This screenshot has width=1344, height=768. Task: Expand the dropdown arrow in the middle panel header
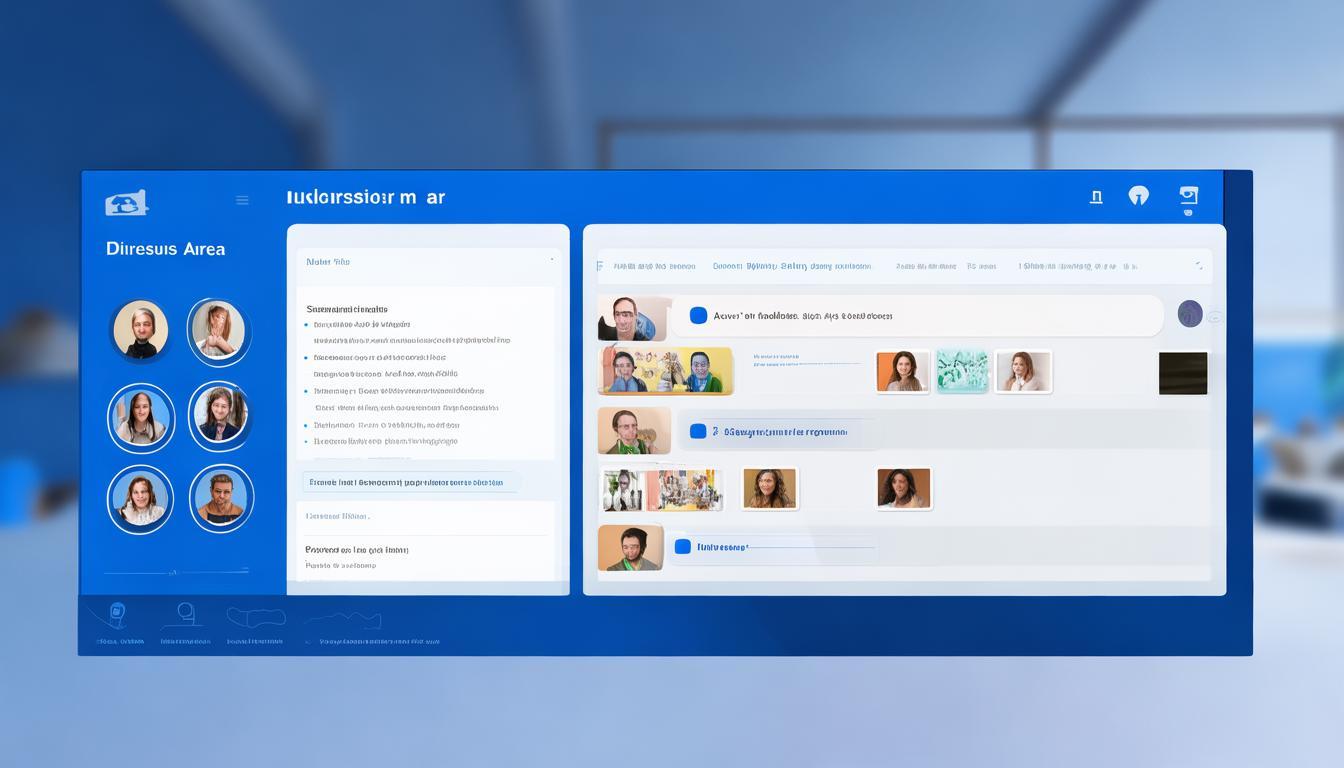pyautogui.click(x=551, y=260)
